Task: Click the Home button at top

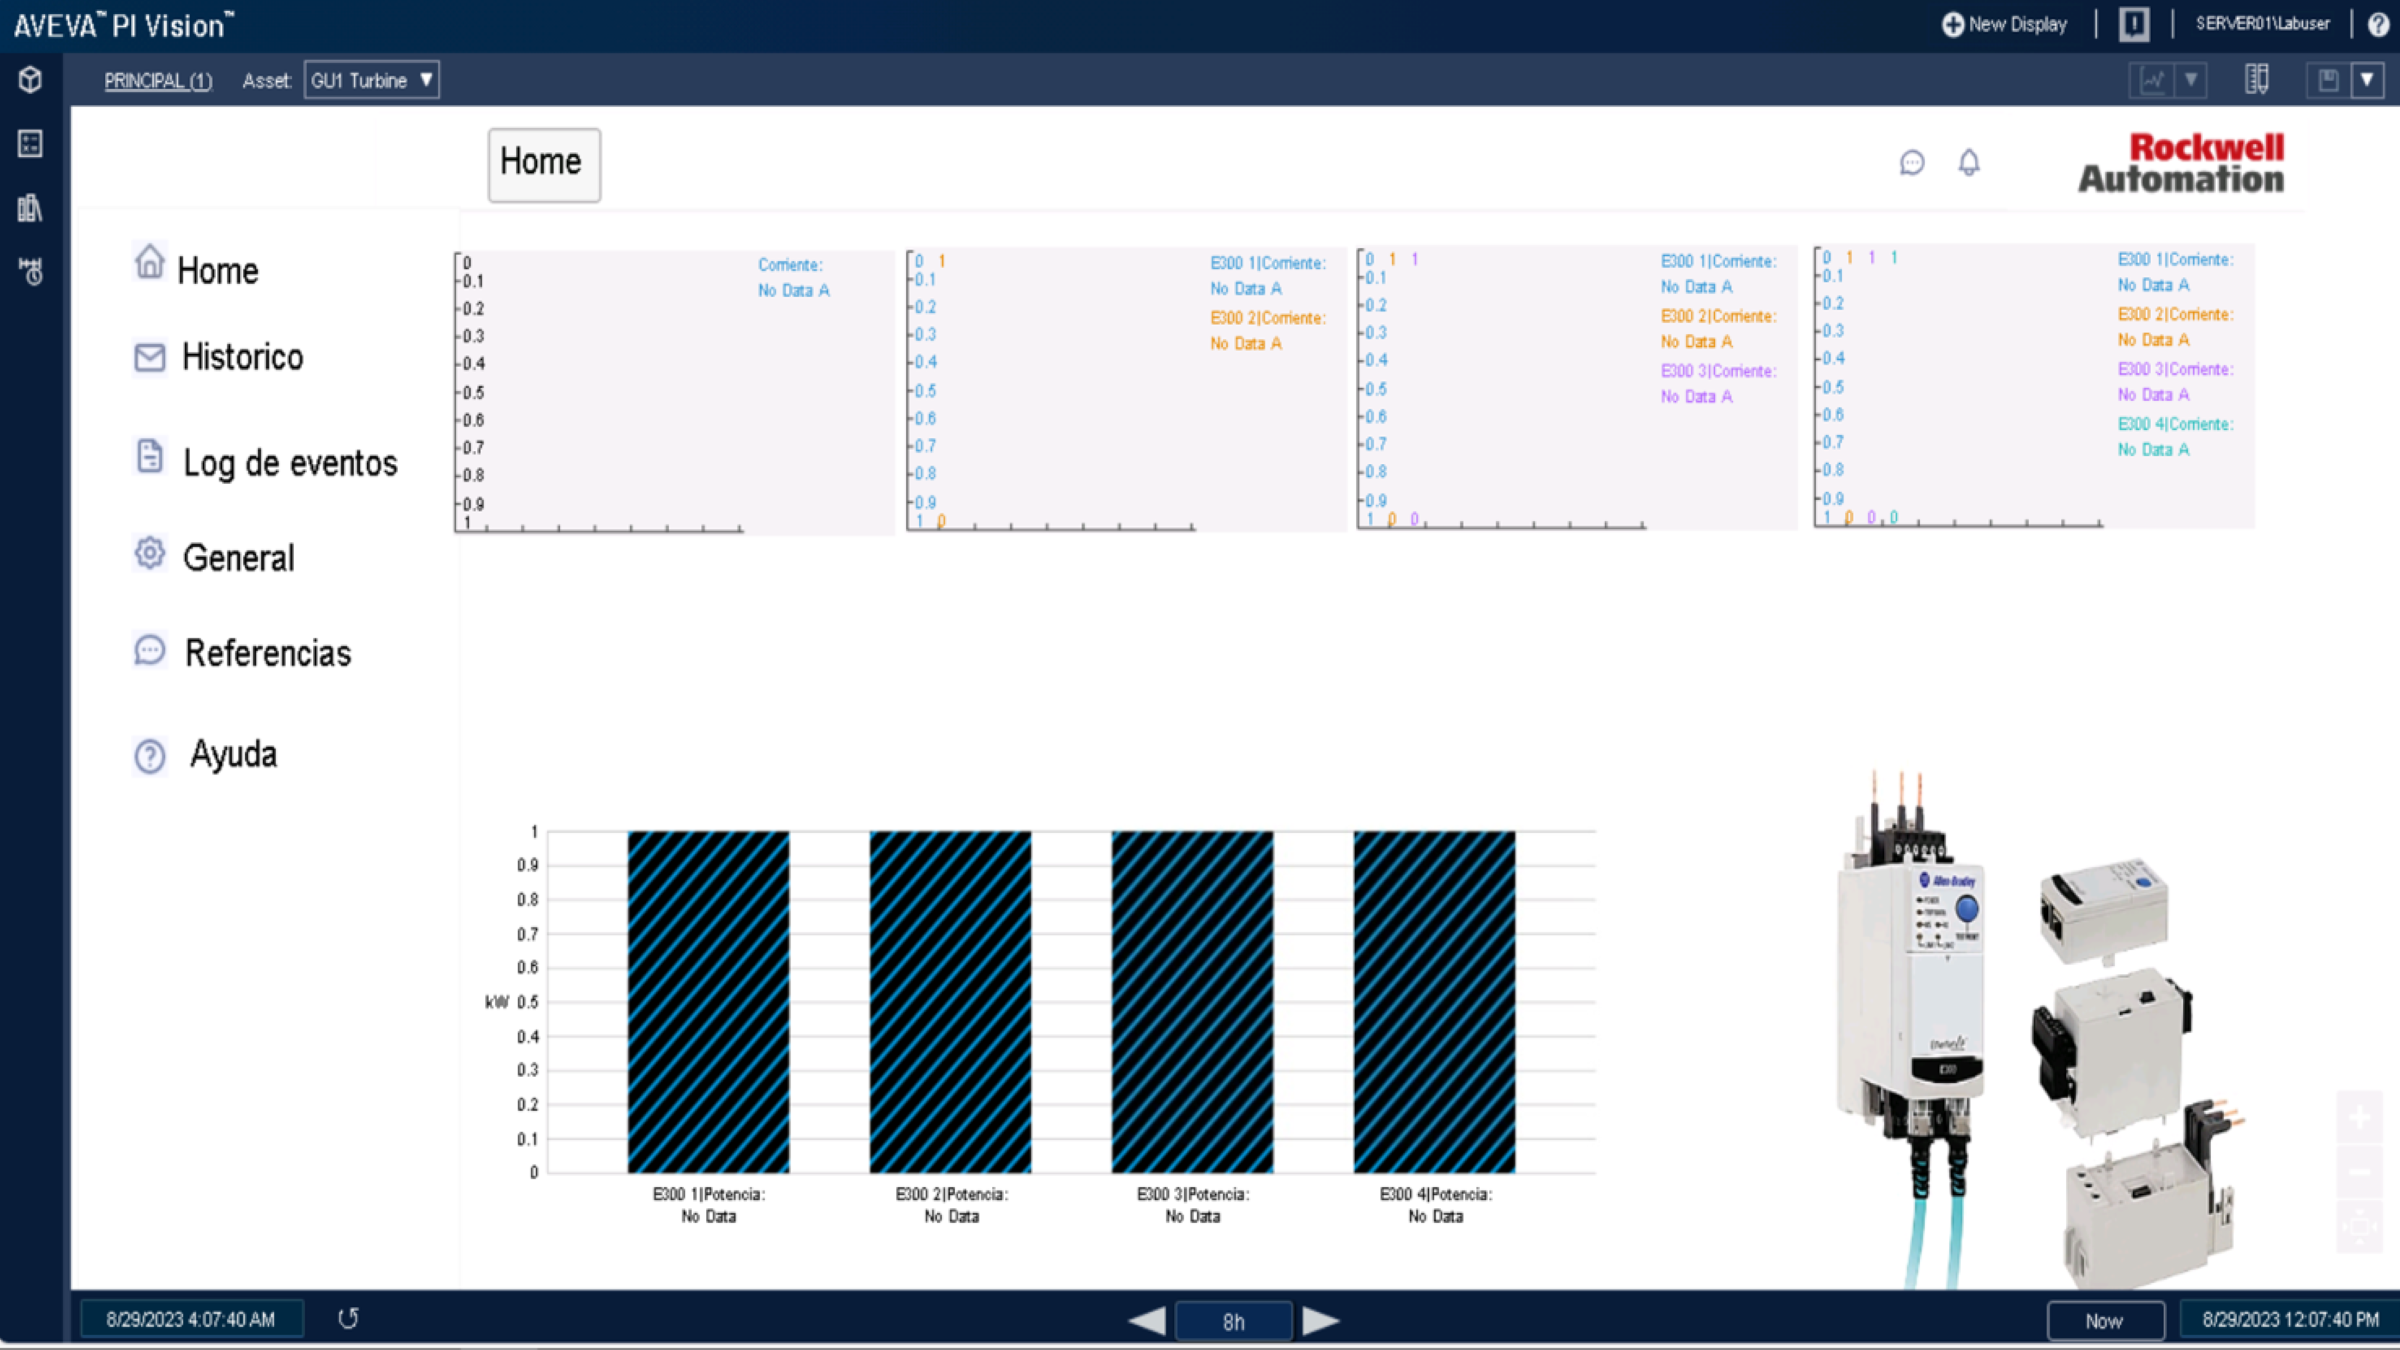Action: coord(544,164)
